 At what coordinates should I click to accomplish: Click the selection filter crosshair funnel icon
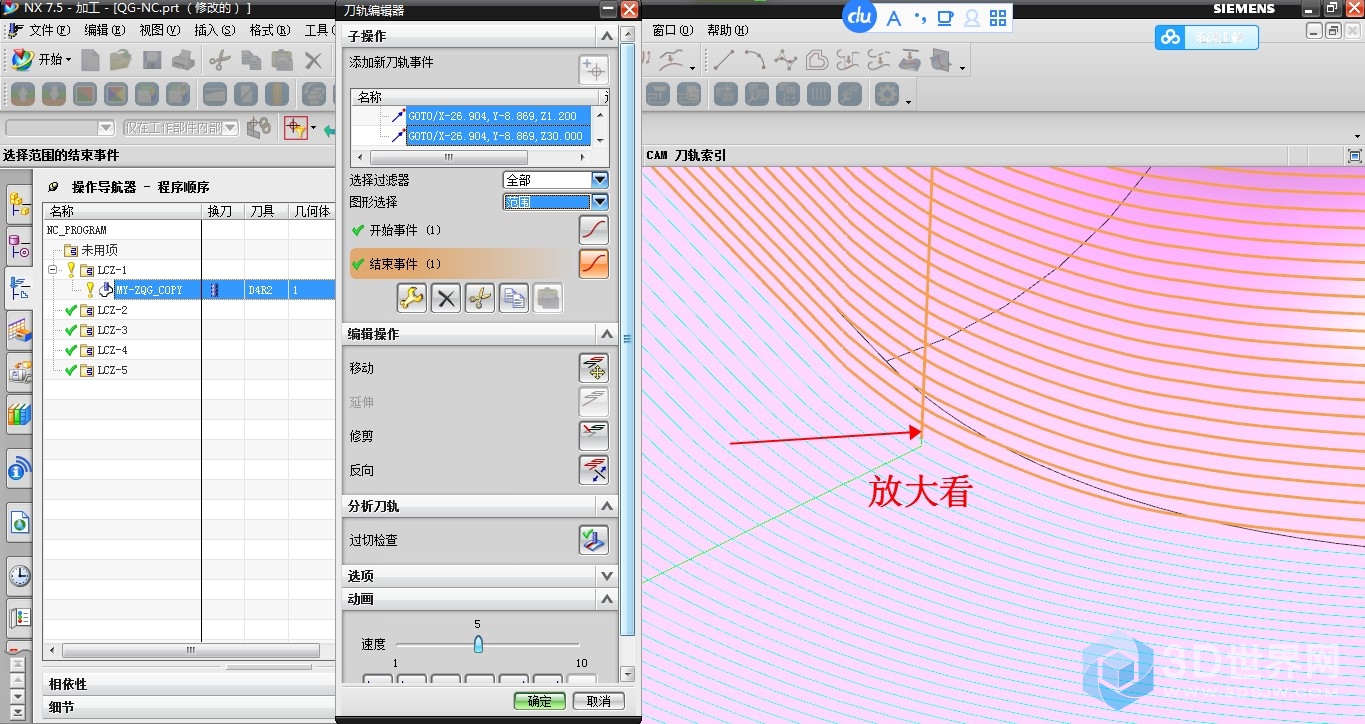pyautogui.click(x=295, y=128)
